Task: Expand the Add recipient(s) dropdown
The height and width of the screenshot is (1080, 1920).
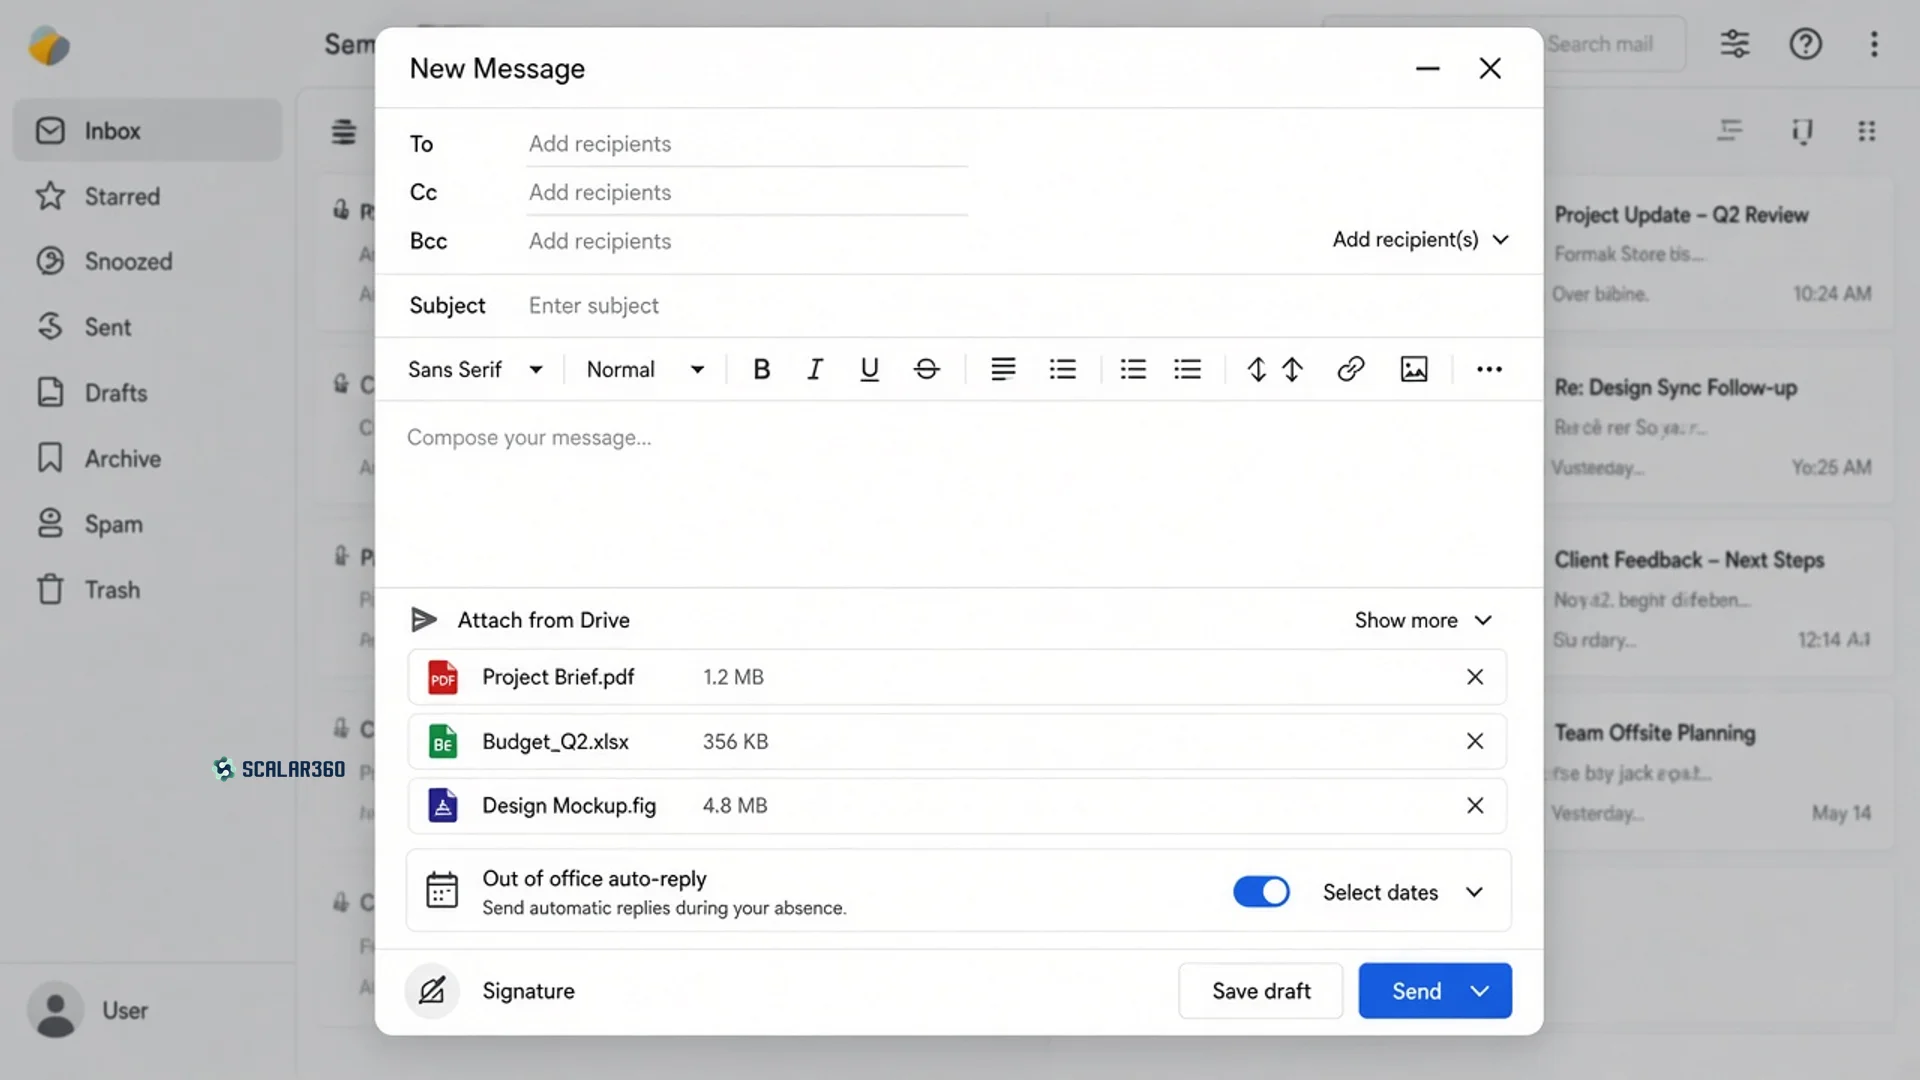Action: tap(1420, 240)
